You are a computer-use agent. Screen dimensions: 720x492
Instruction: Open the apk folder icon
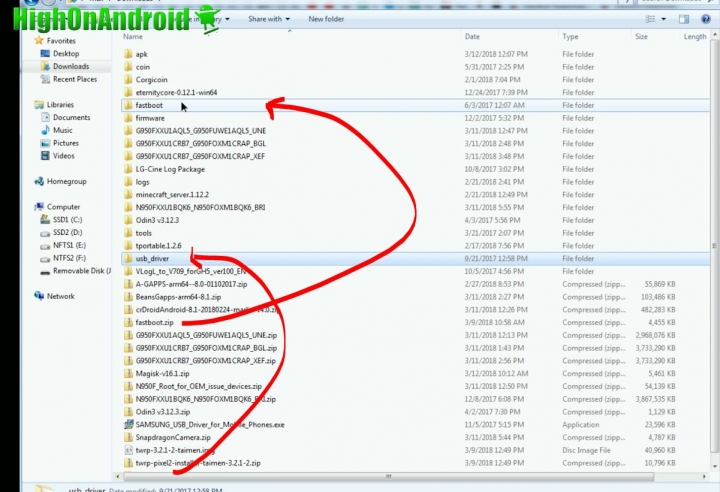tap(129, 54)
